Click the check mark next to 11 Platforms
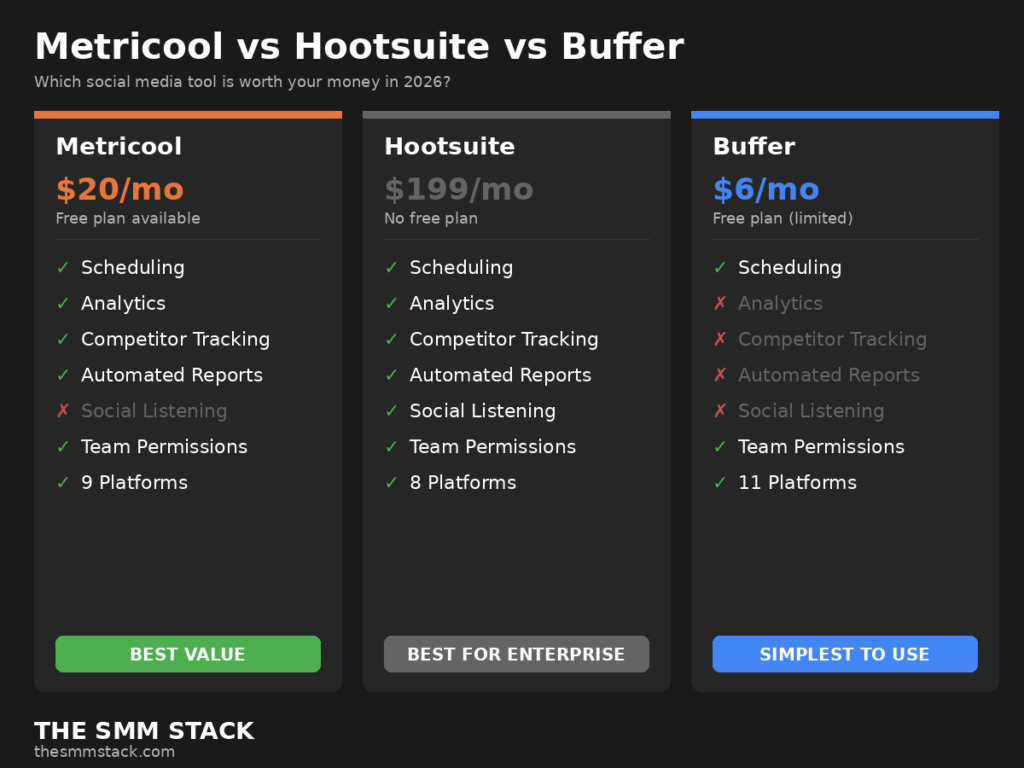Image resolution: width=1024 pixels, height=768 pixels. (x=720, y=483)
